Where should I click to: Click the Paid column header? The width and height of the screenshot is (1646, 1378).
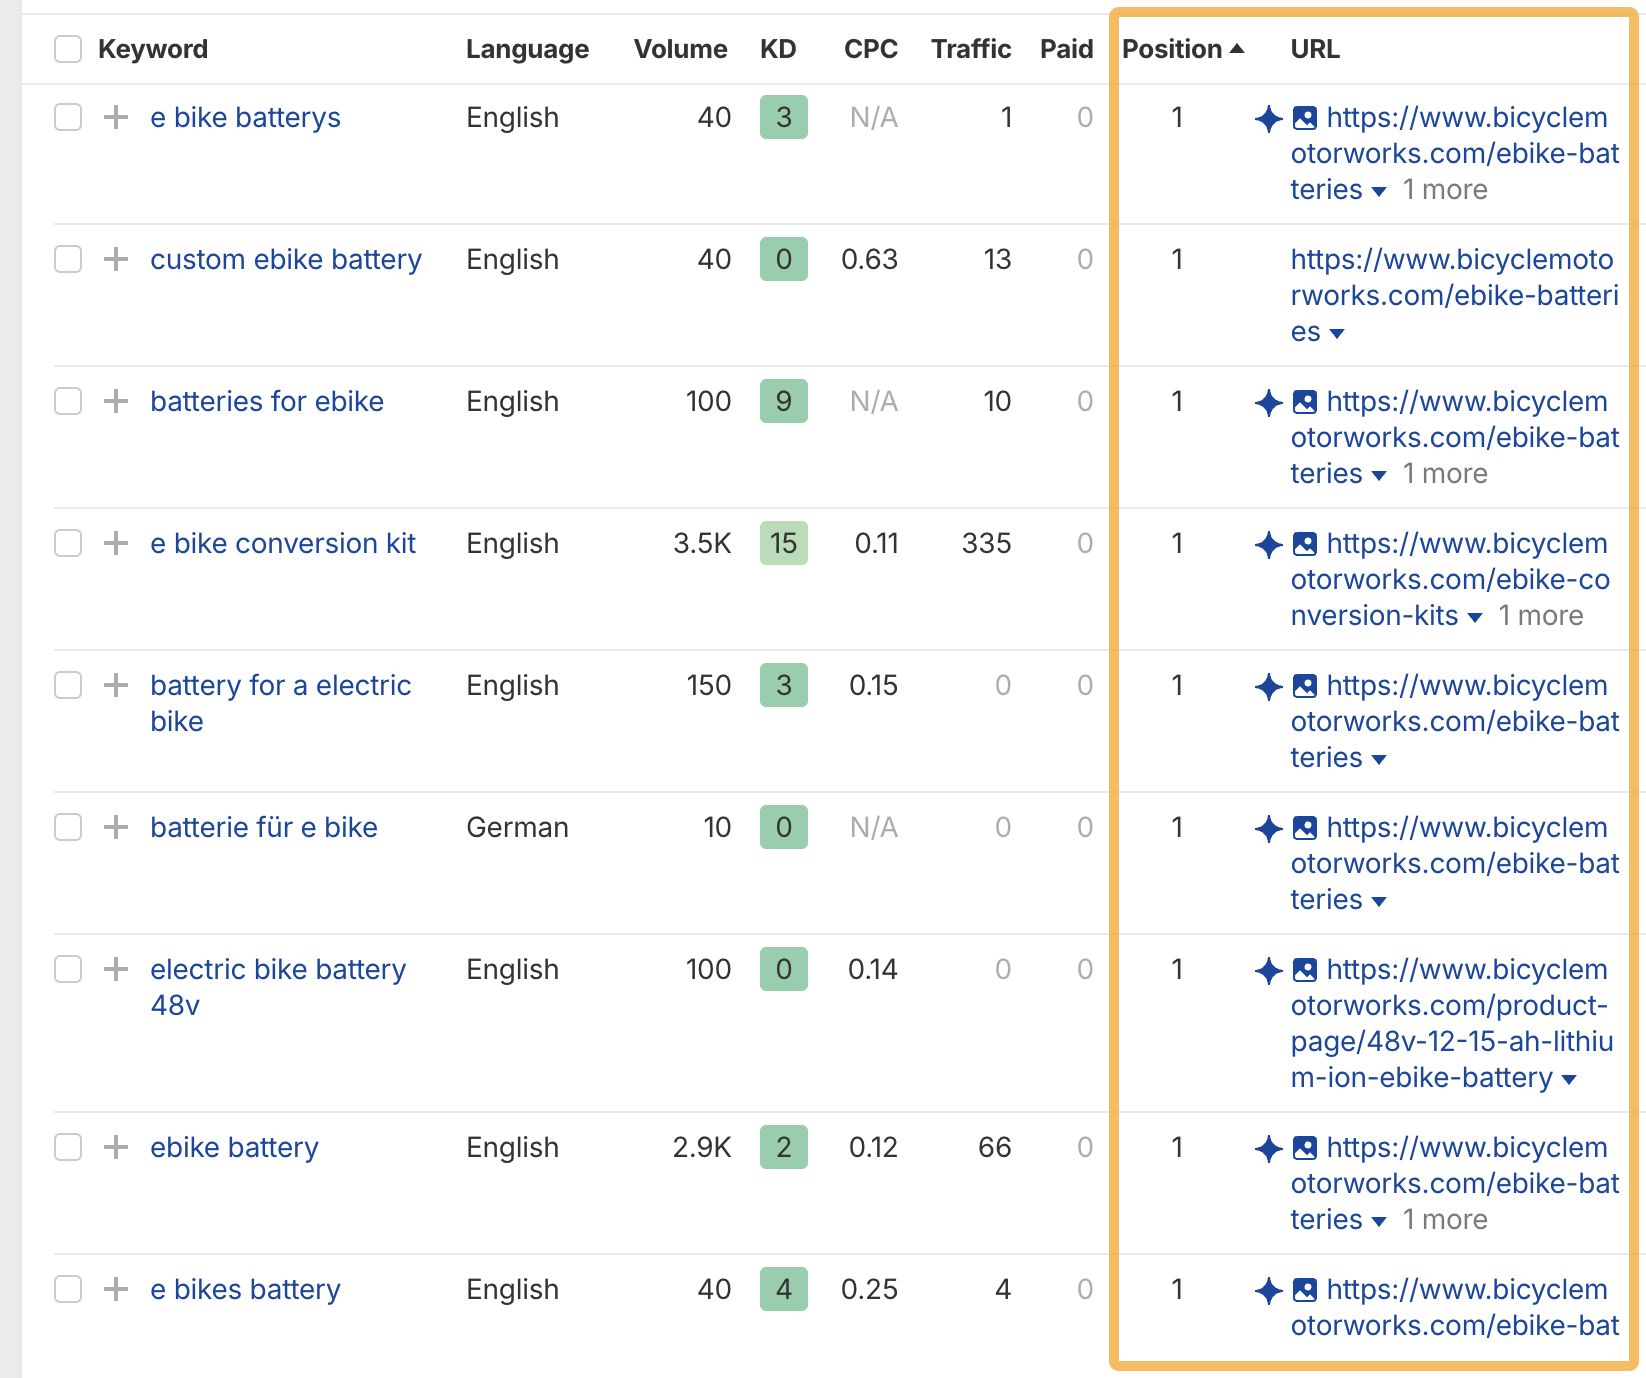pos(1066,49)
